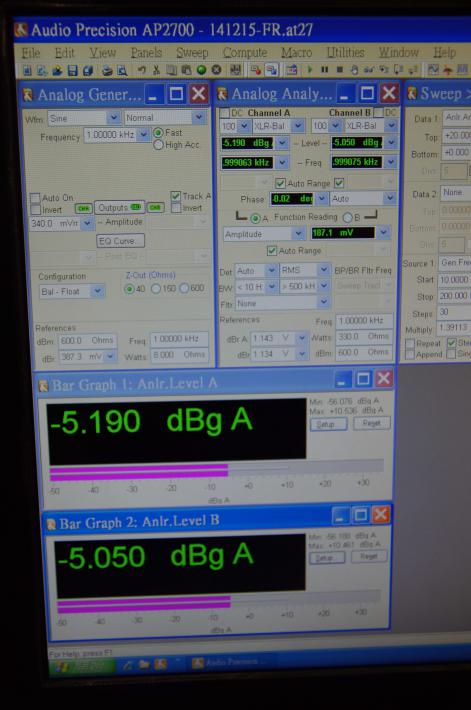Open the Sweep menu
The height and width of the screenshot is (710, 471).
point(192,53)
